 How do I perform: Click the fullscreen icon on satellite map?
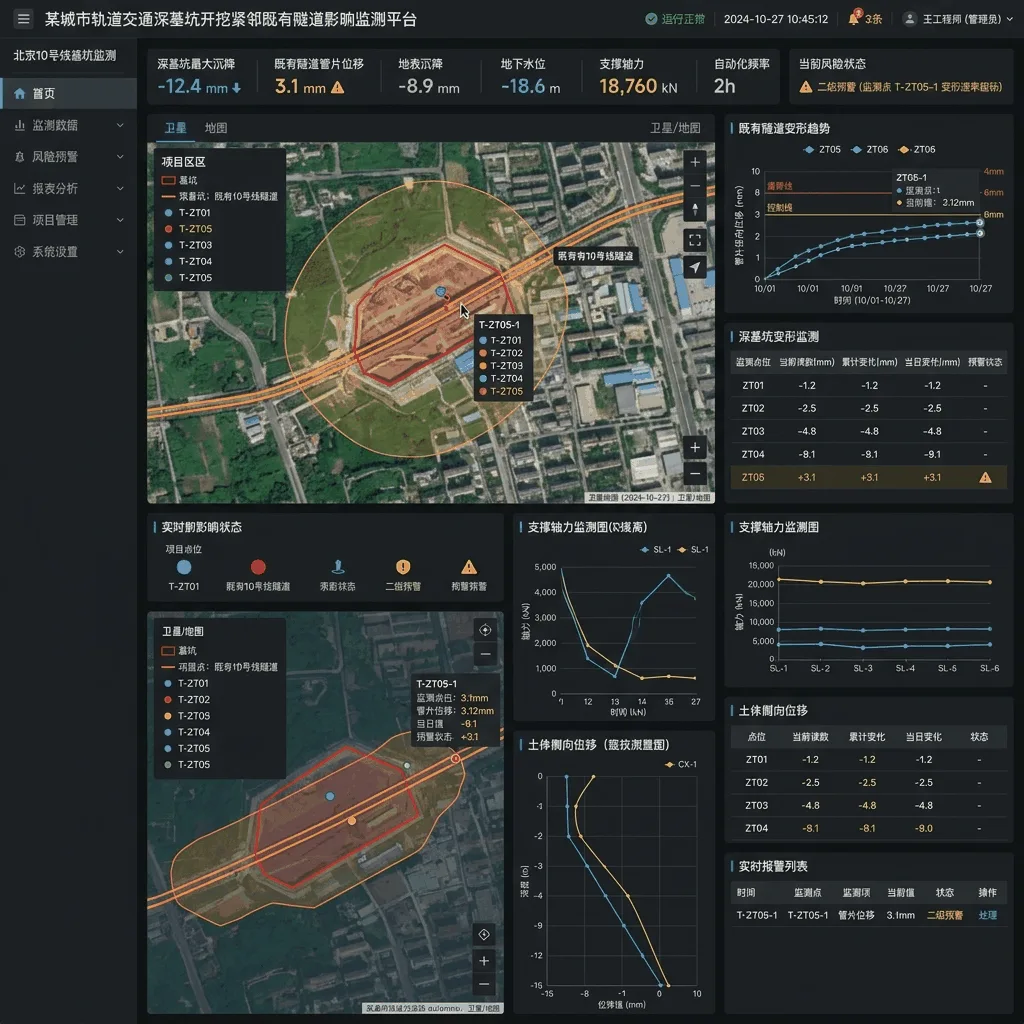coord(695,240)
